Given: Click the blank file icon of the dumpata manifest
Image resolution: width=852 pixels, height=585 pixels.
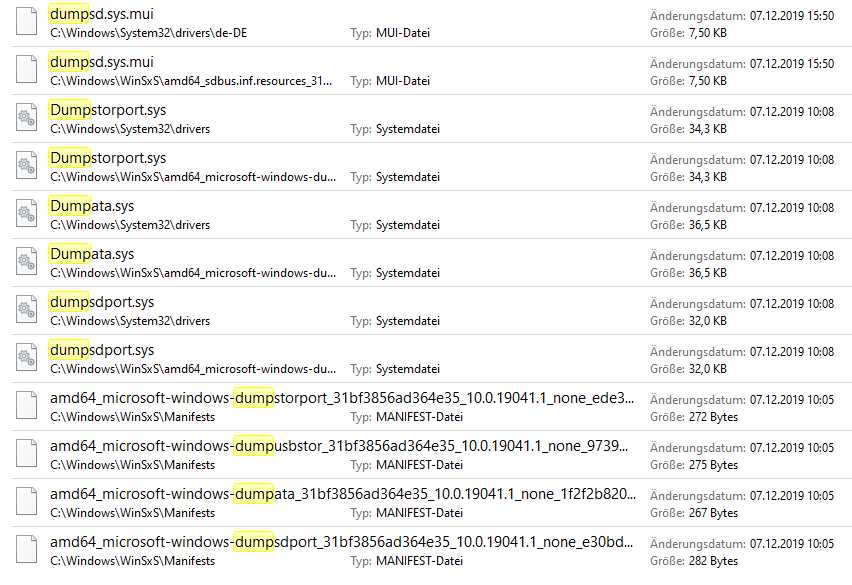Looking at the screenshot, I should (27, 501).
